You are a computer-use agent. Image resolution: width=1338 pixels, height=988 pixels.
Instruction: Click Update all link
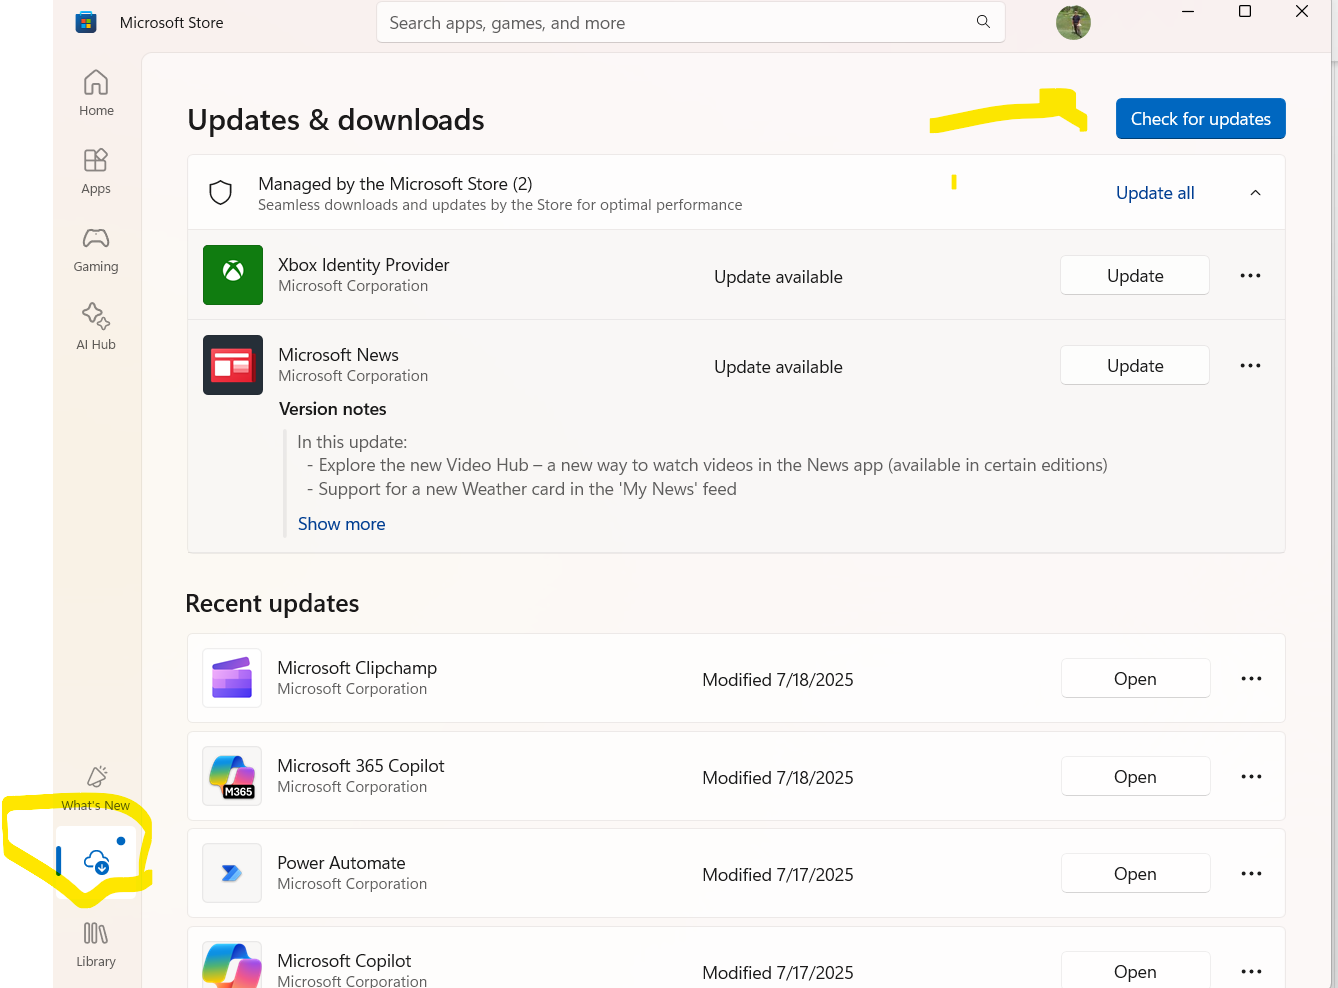(x=1155, y=193)
